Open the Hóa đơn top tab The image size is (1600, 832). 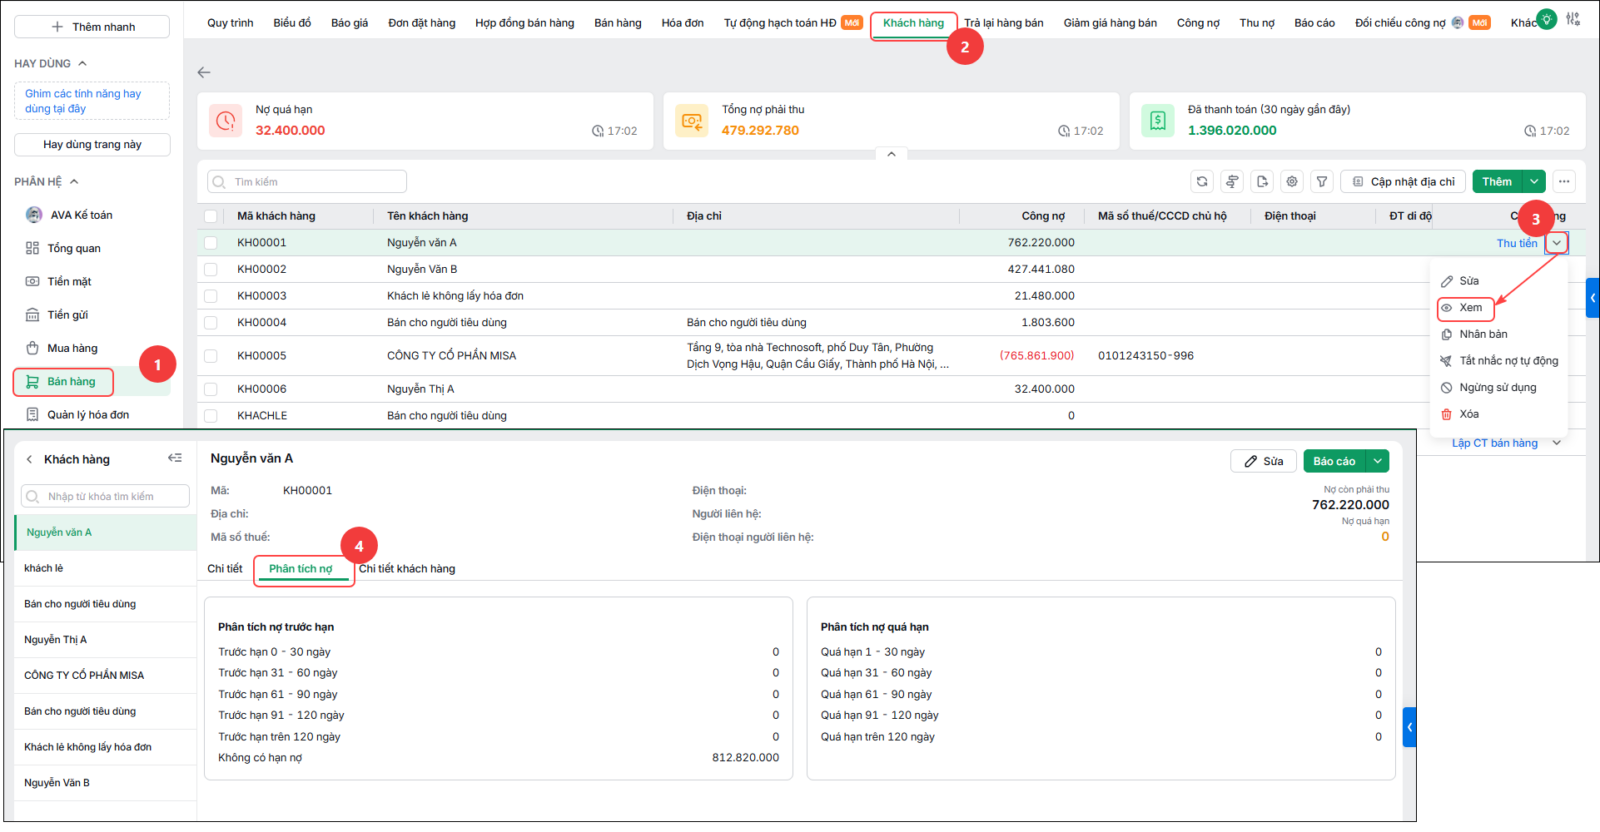(683, 23)
